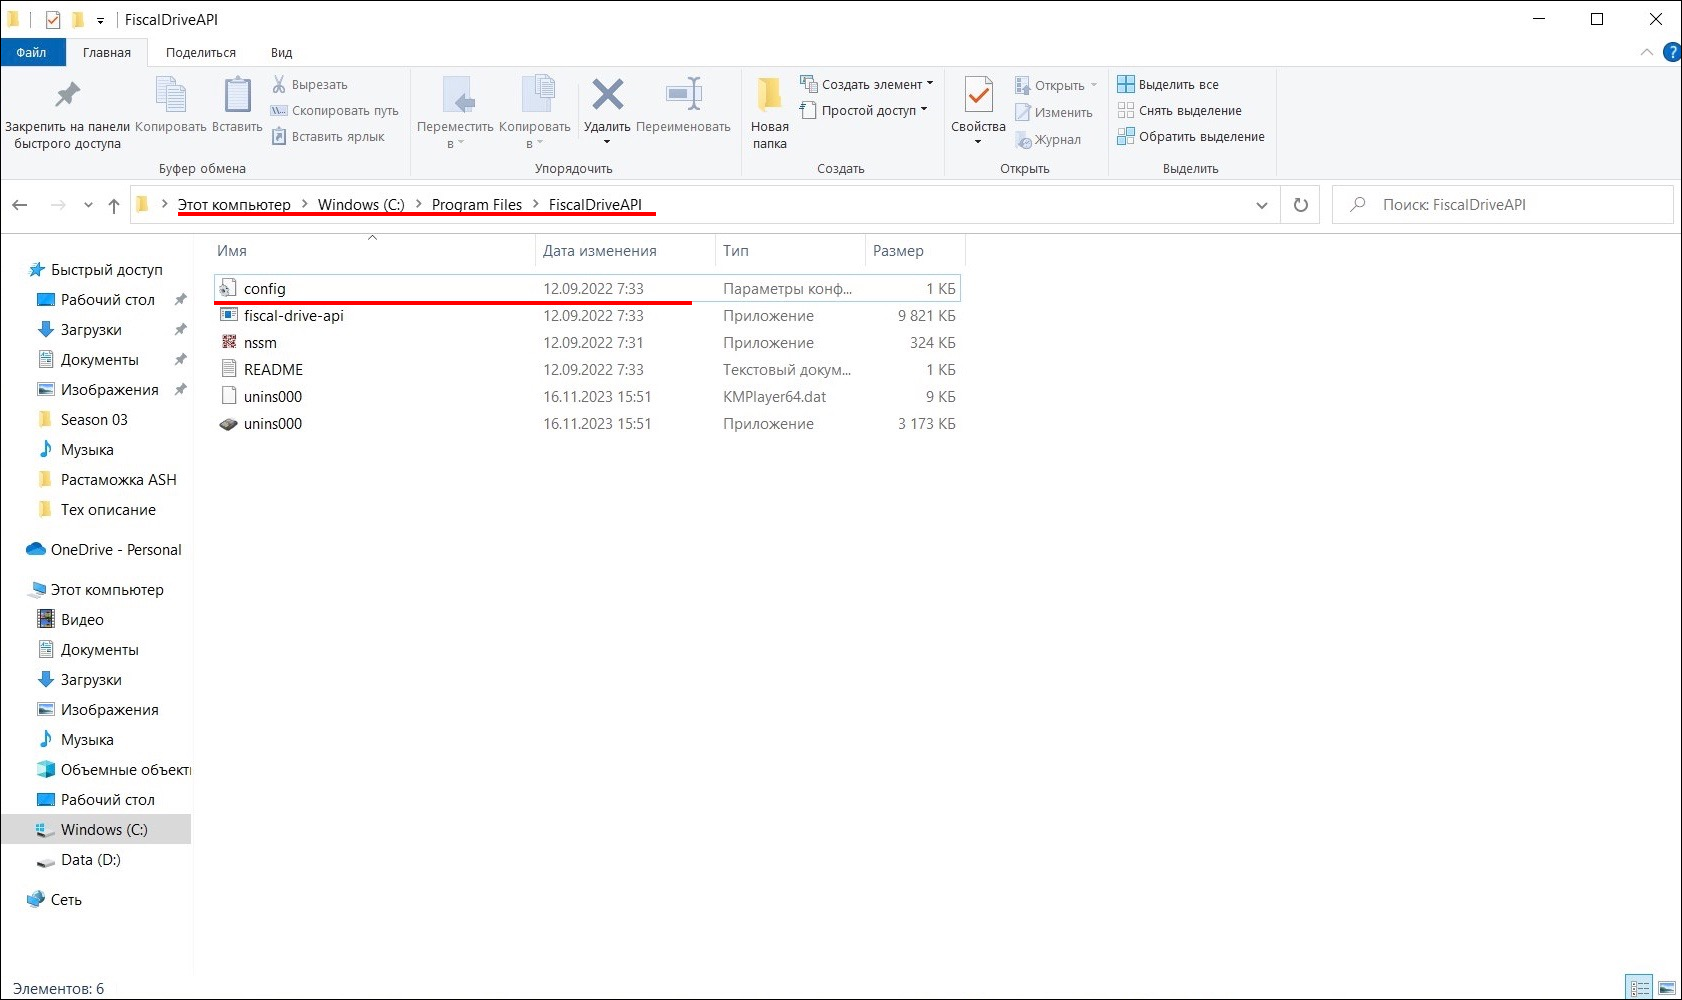The width and height of the screenshot is (1682, 1000).
Task: Go forward with the right arrow
Action: click(58, 205)
